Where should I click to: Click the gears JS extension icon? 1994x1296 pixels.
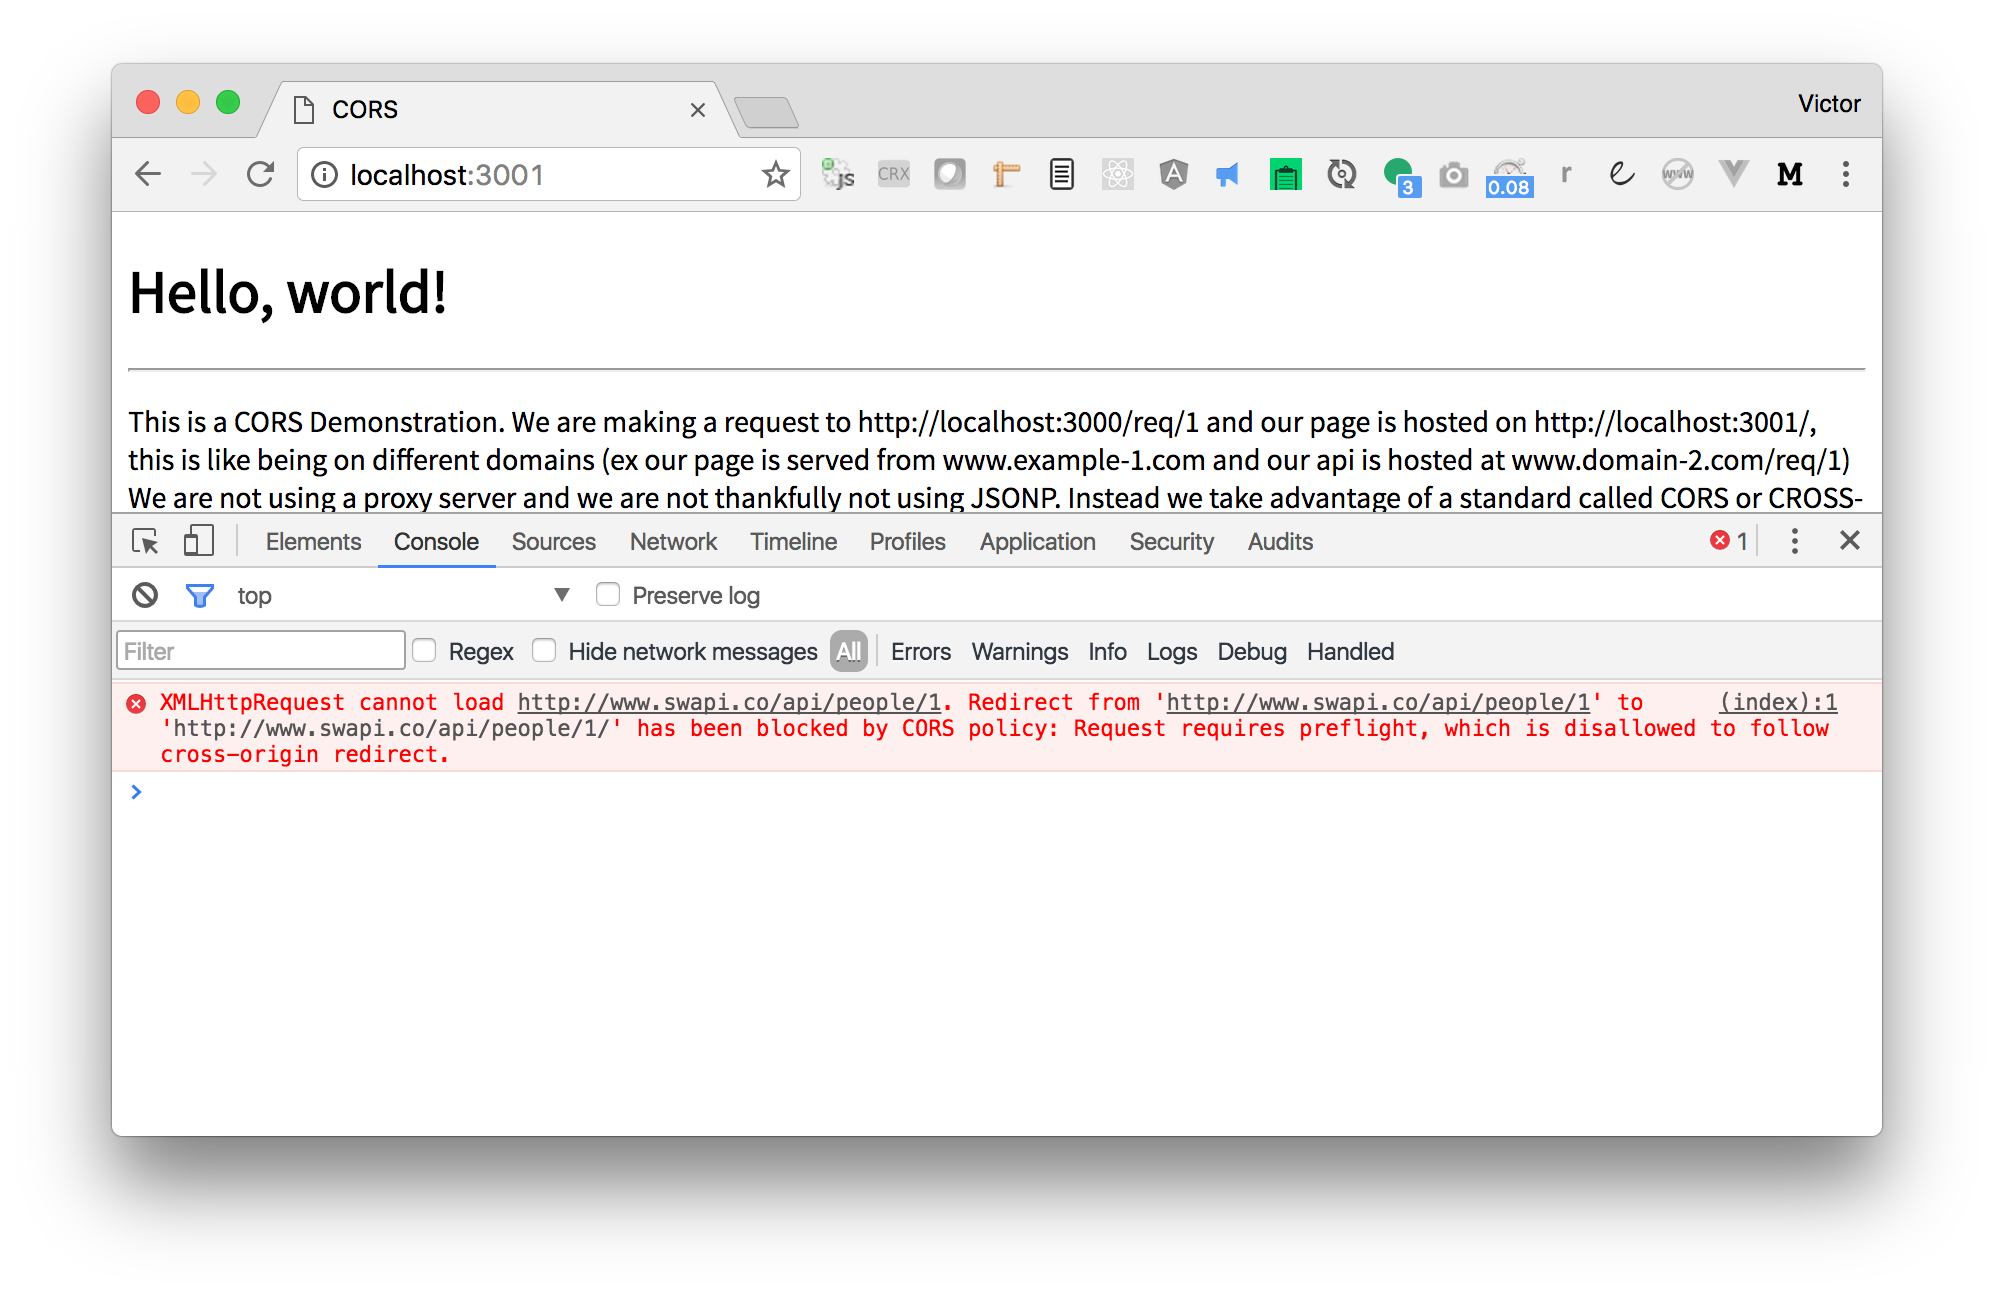click(x=838, y=175)
